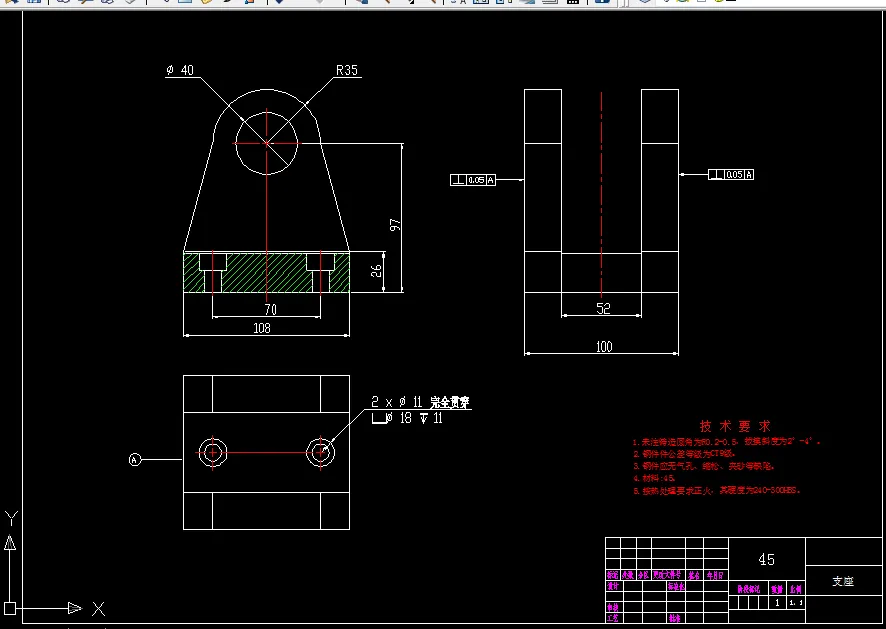Click the '设计' title block label
The height and width of the screenshot is (629, 886).
[613, 586]
